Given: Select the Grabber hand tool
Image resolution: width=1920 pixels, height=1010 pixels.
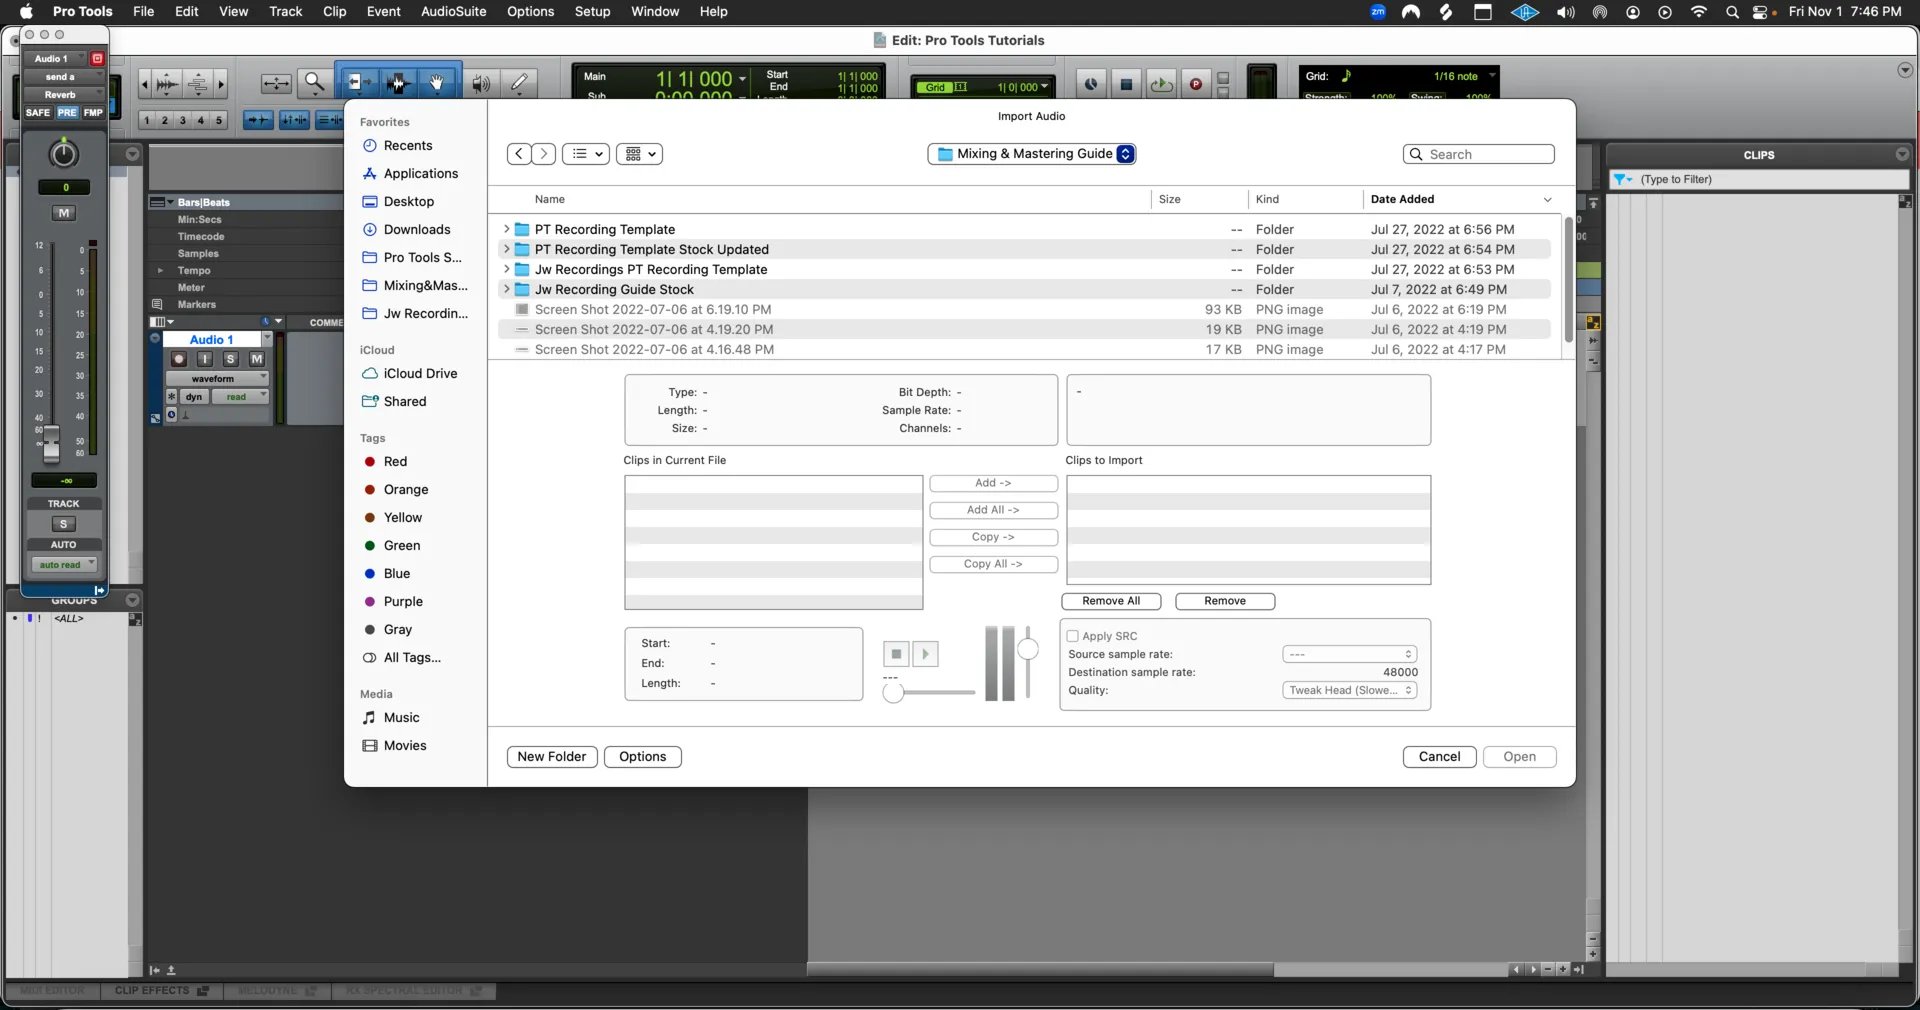Looking at the screenshot, I should click(437, 84).
